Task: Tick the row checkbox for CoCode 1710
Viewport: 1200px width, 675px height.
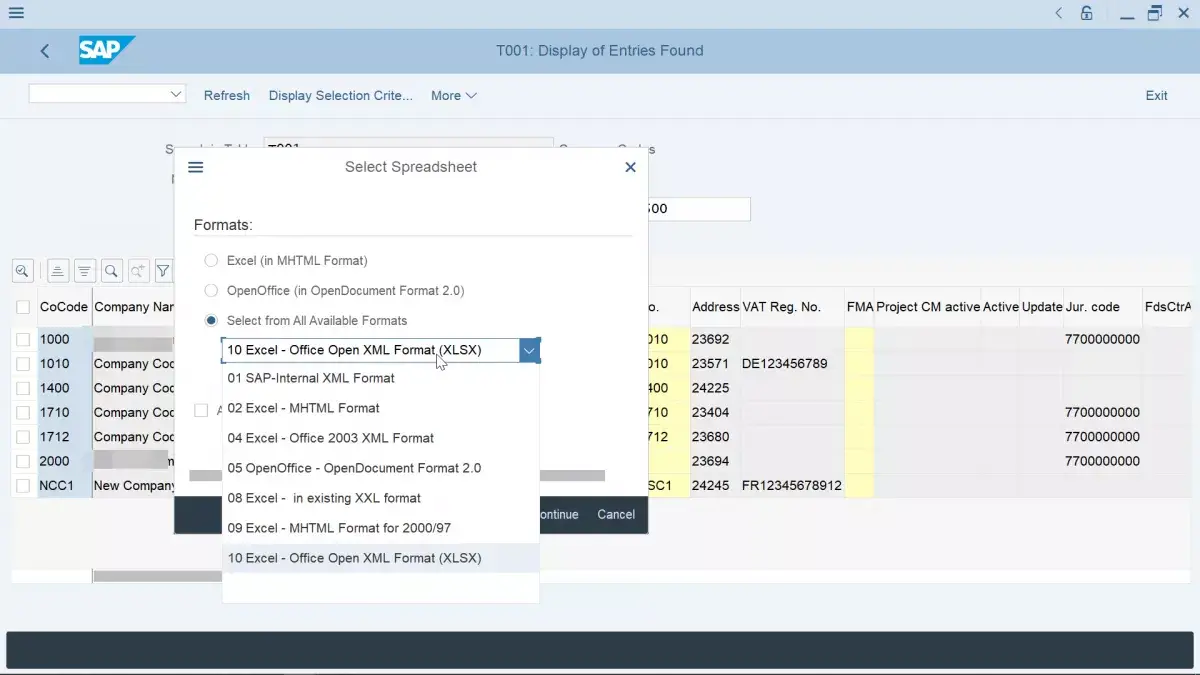Action: point(23,413)
